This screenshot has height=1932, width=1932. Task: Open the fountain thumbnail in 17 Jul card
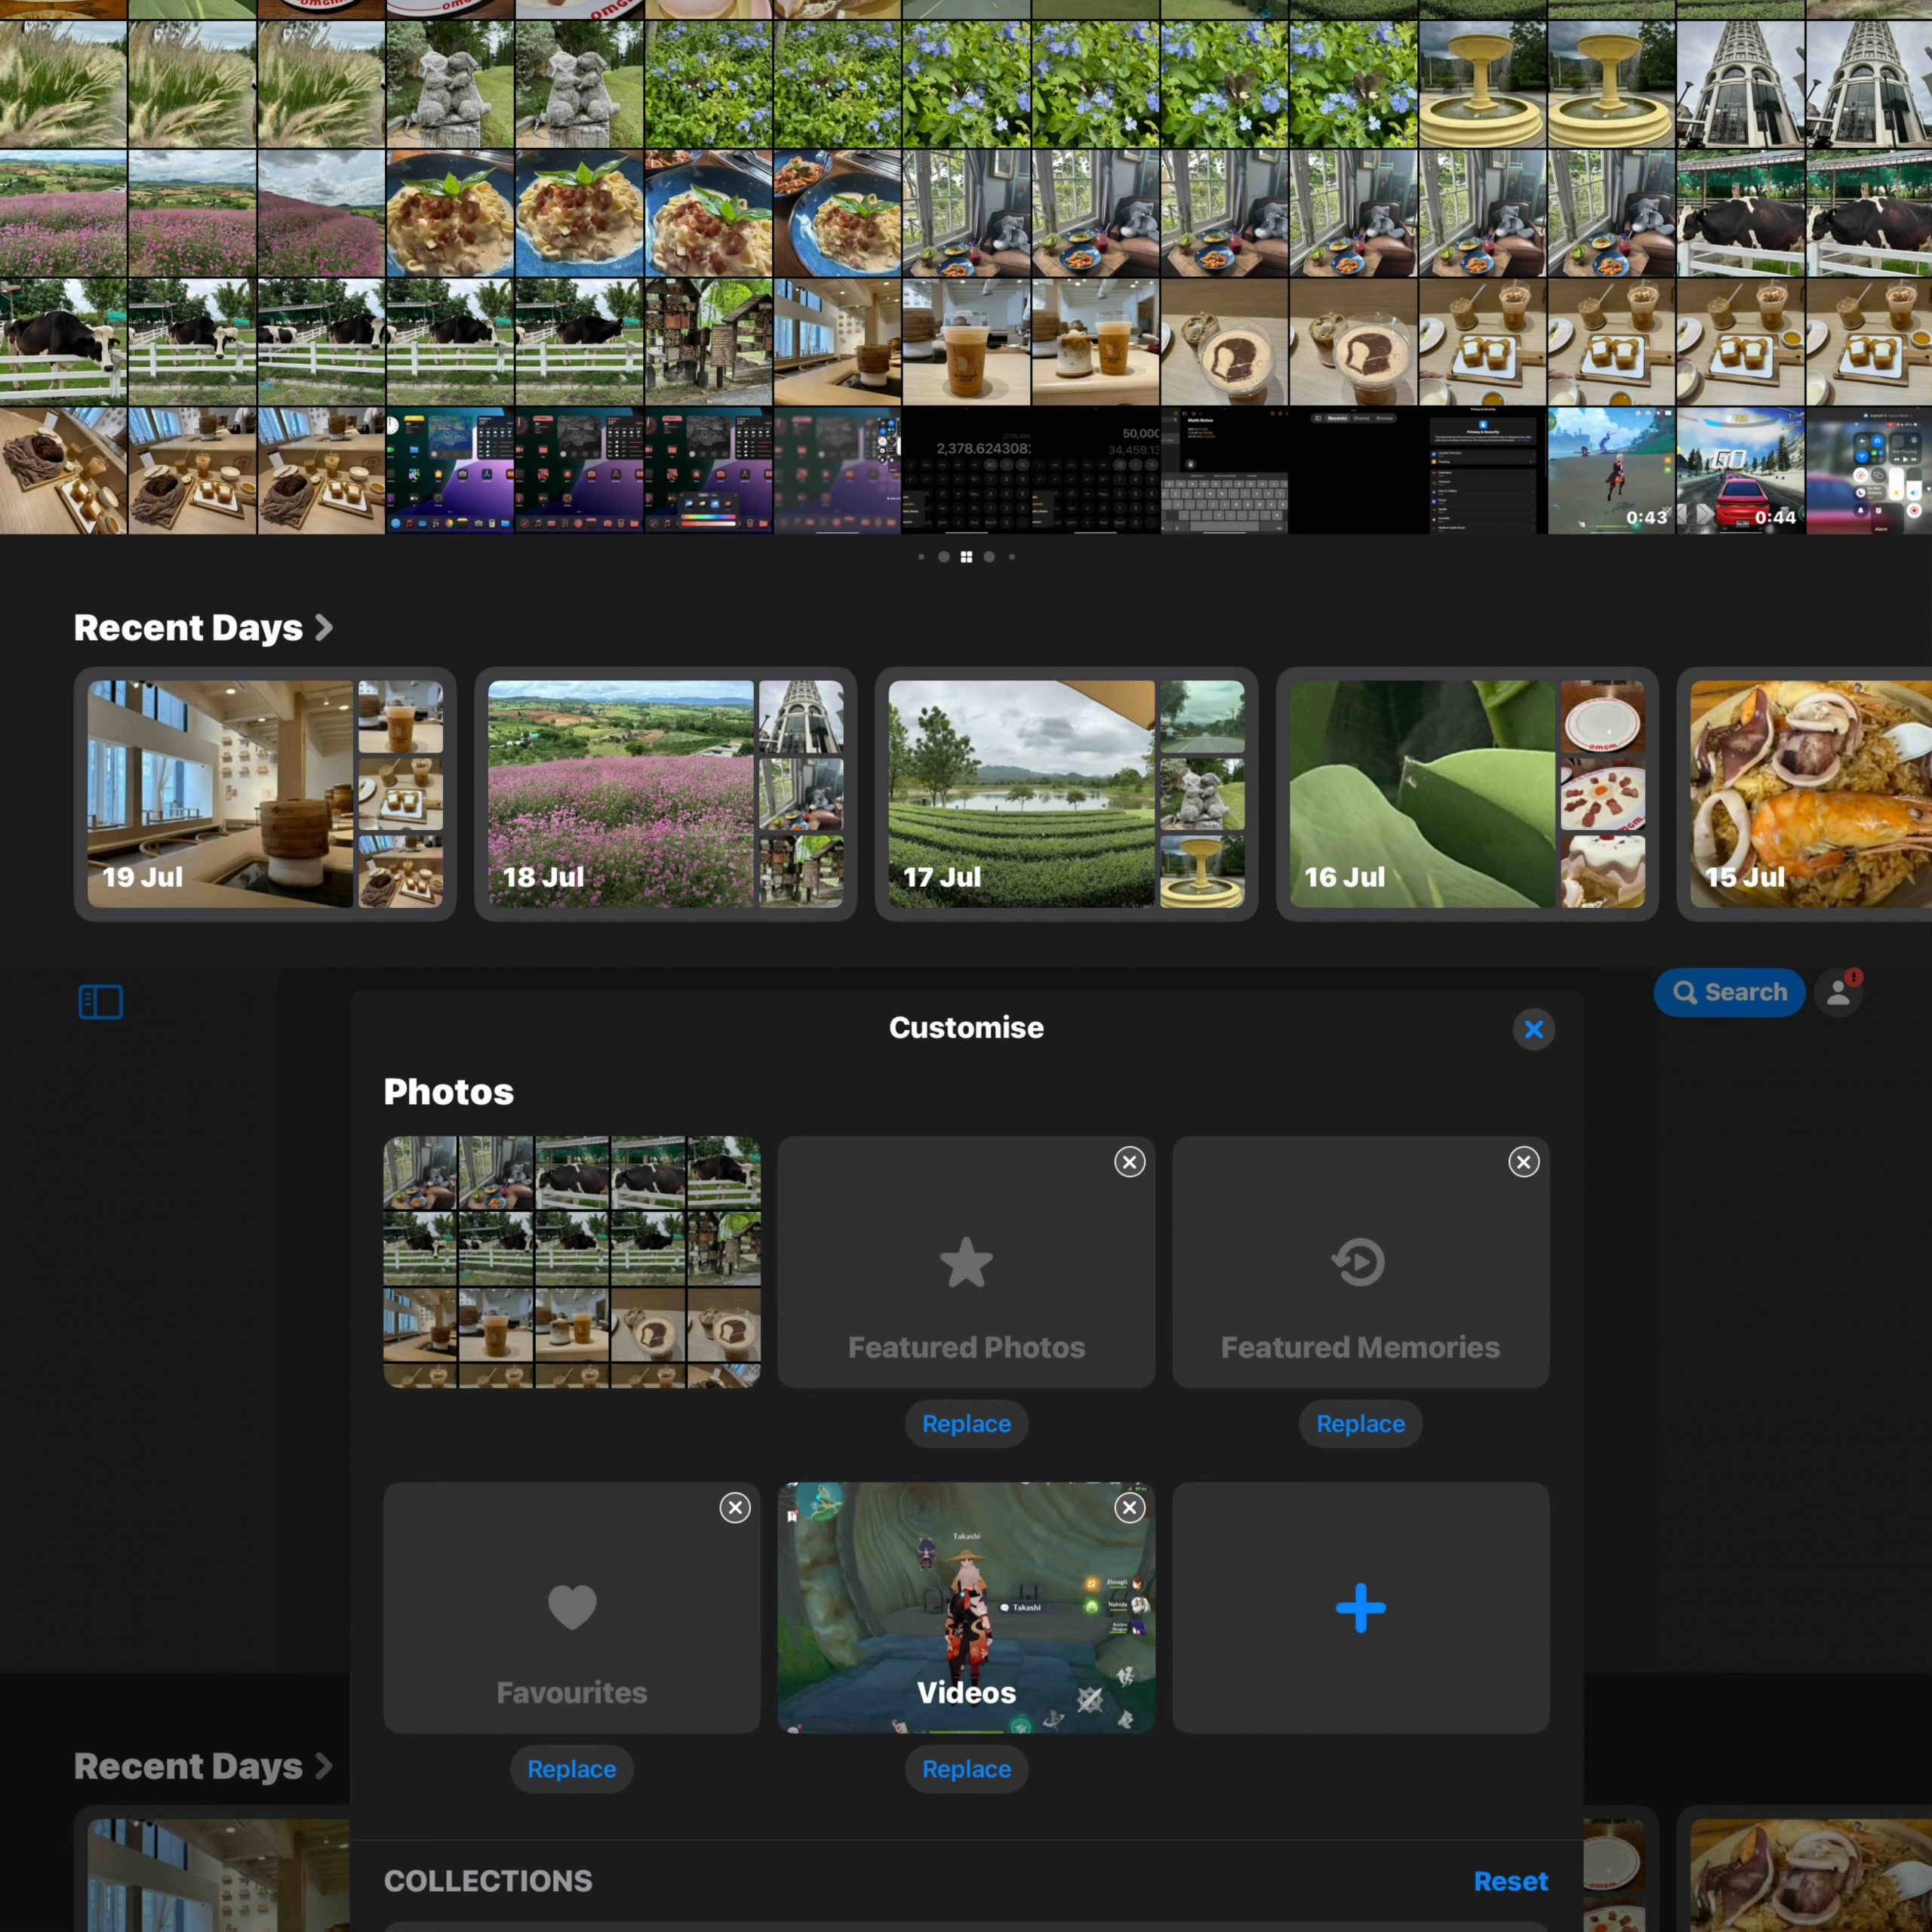coord(1202,872)
